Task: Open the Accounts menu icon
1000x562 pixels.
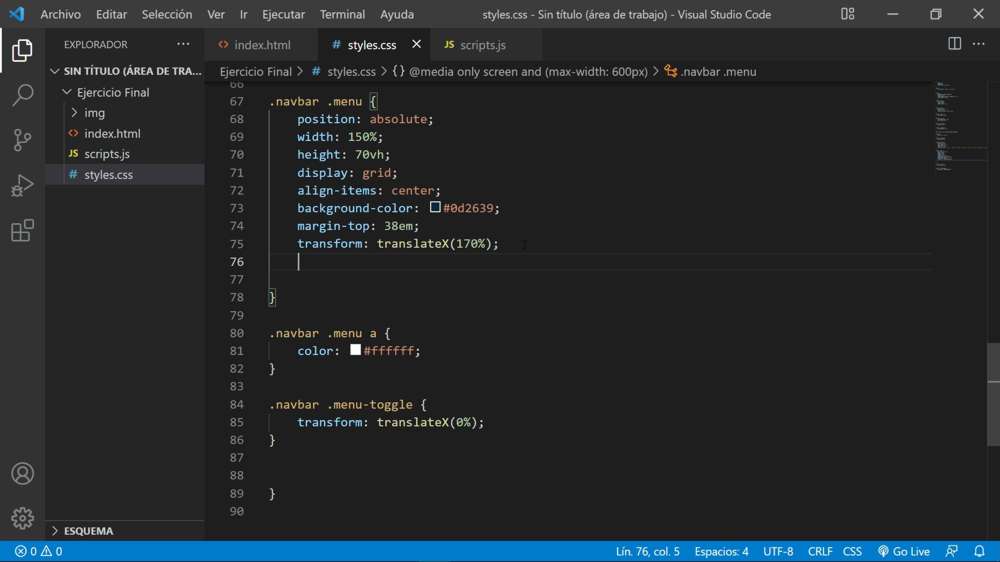Action: [22, 474]
